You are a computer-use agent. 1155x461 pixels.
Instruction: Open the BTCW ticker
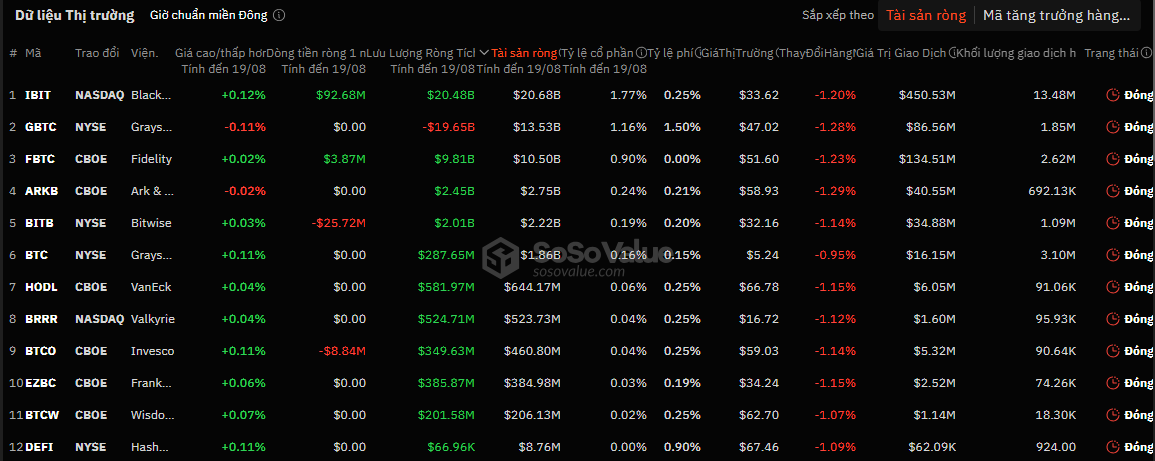[41, 415]
